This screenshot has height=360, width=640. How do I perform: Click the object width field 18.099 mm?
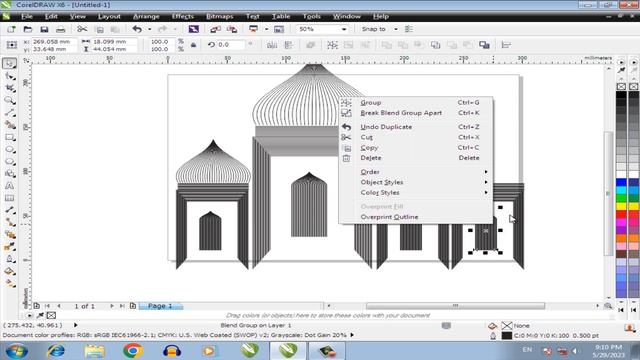coord(114,42)
